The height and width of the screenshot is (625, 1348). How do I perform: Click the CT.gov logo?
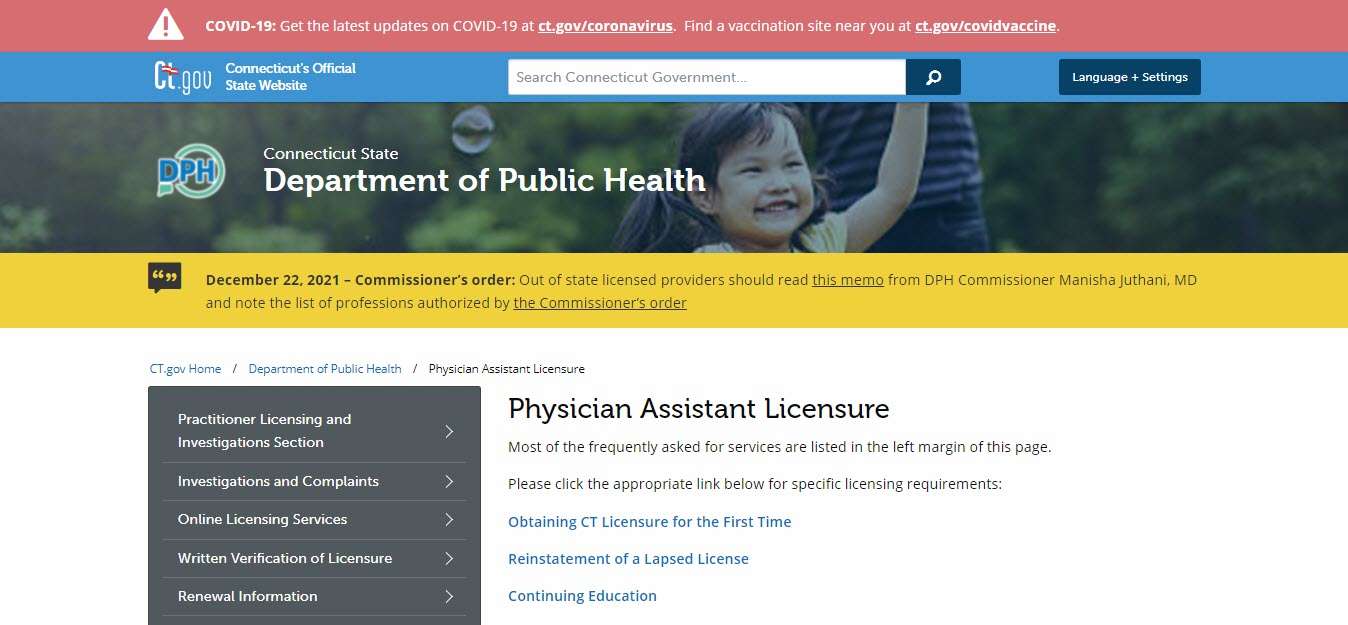[180, 76]
